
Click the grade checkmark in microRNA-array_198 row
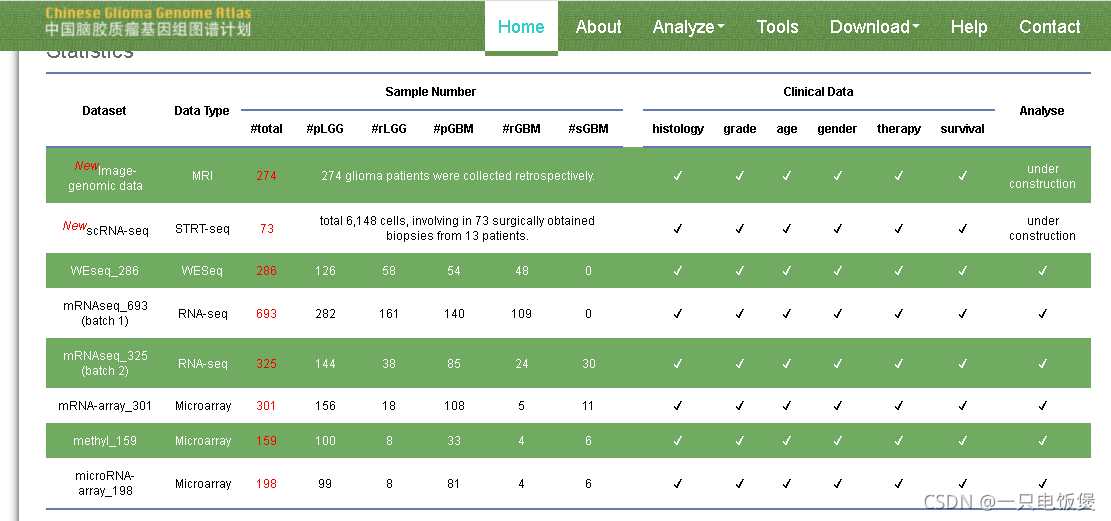739,484
